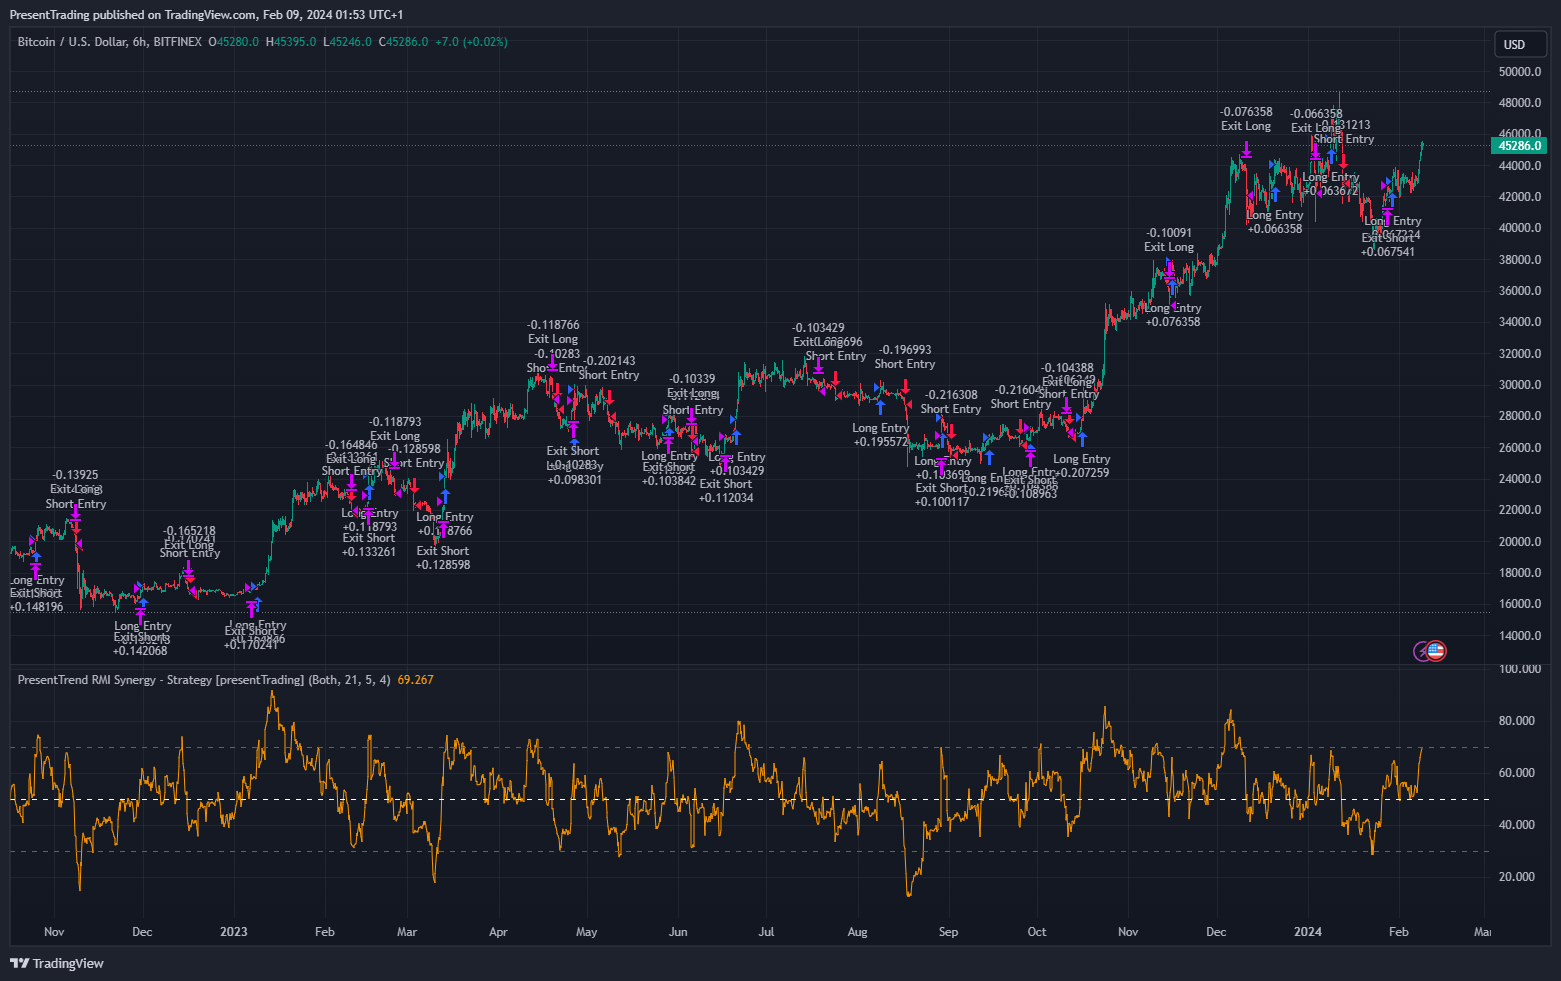Click the -0.10091 Exit Long label
1561x981 pixels.
point(1169,233)
